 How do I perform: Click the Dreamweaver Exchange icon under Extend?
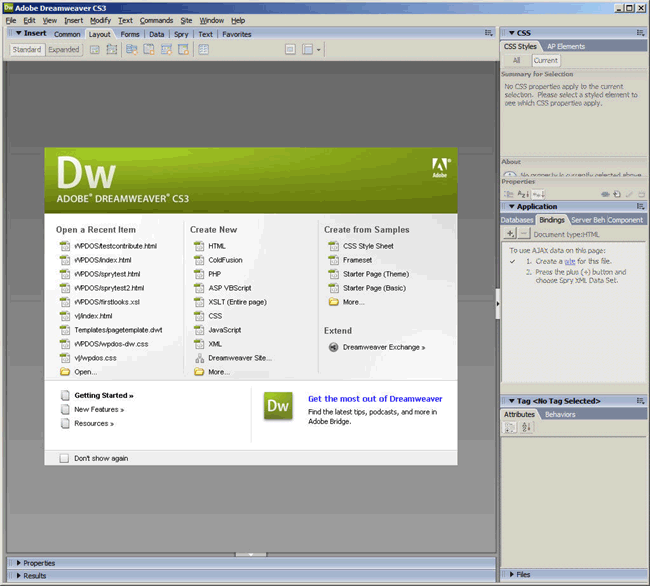tap(333, 347)
